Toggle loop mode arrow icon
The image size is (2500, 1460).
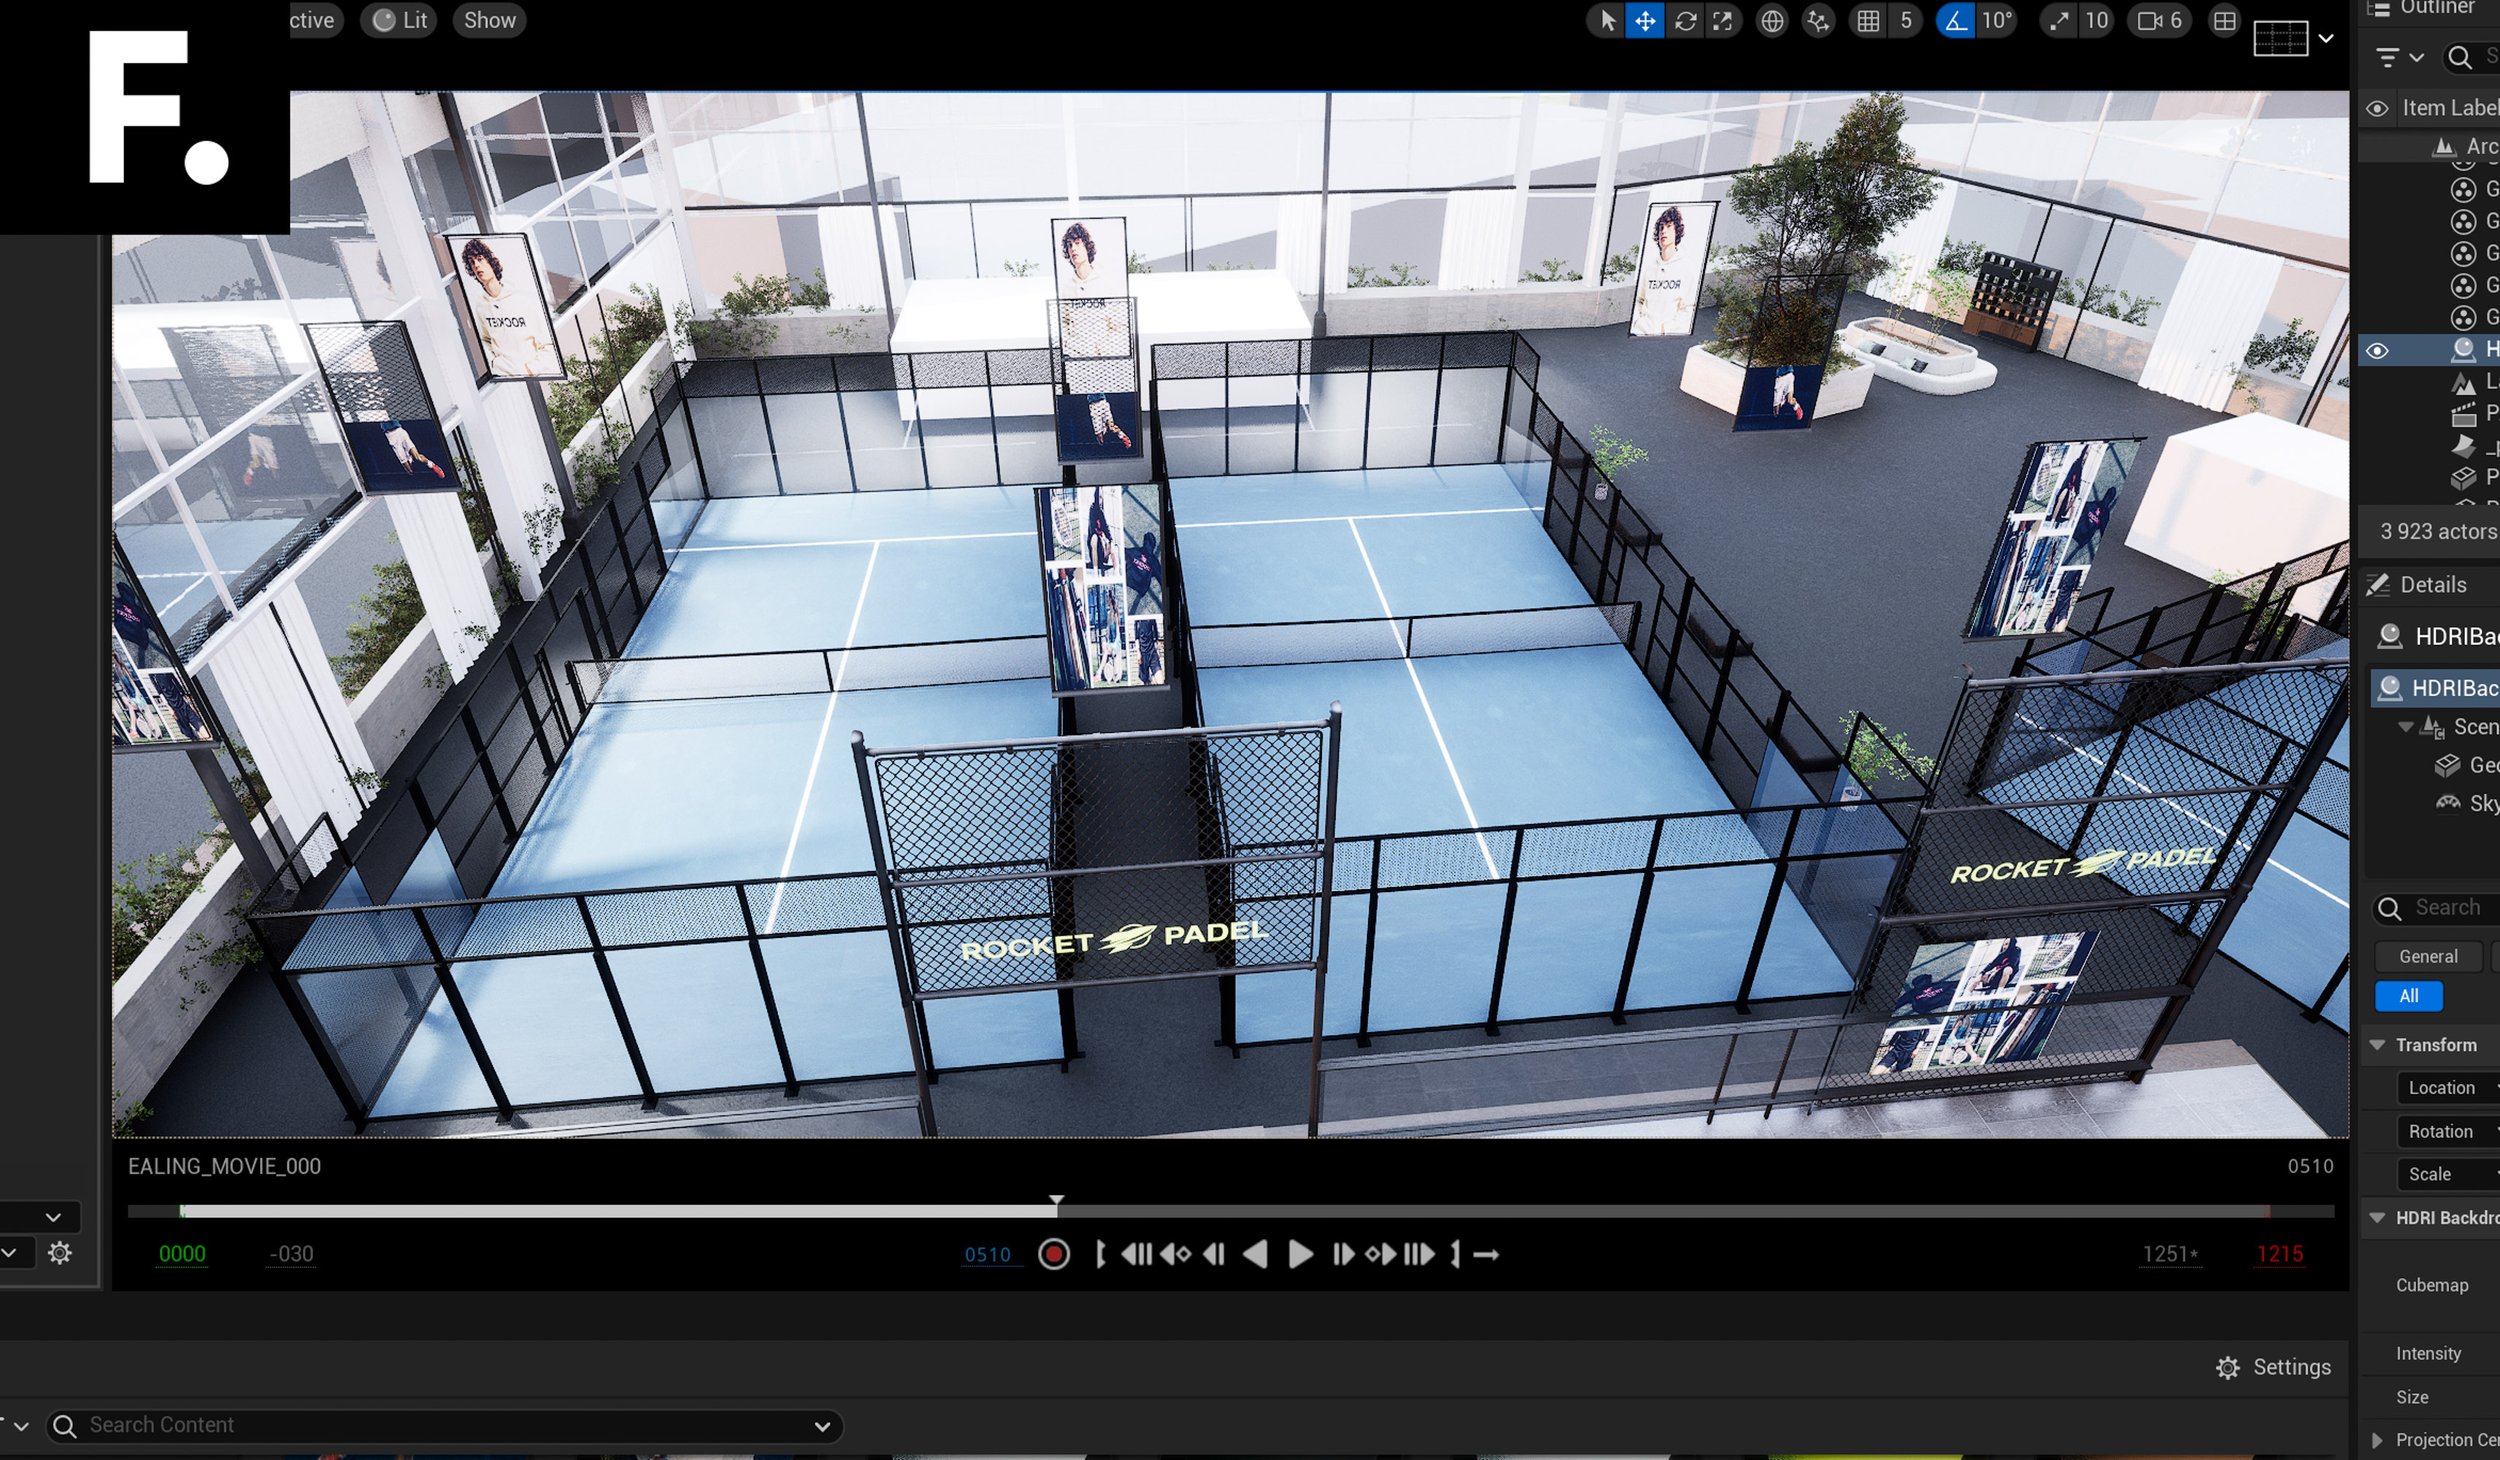point(1487,1255)
